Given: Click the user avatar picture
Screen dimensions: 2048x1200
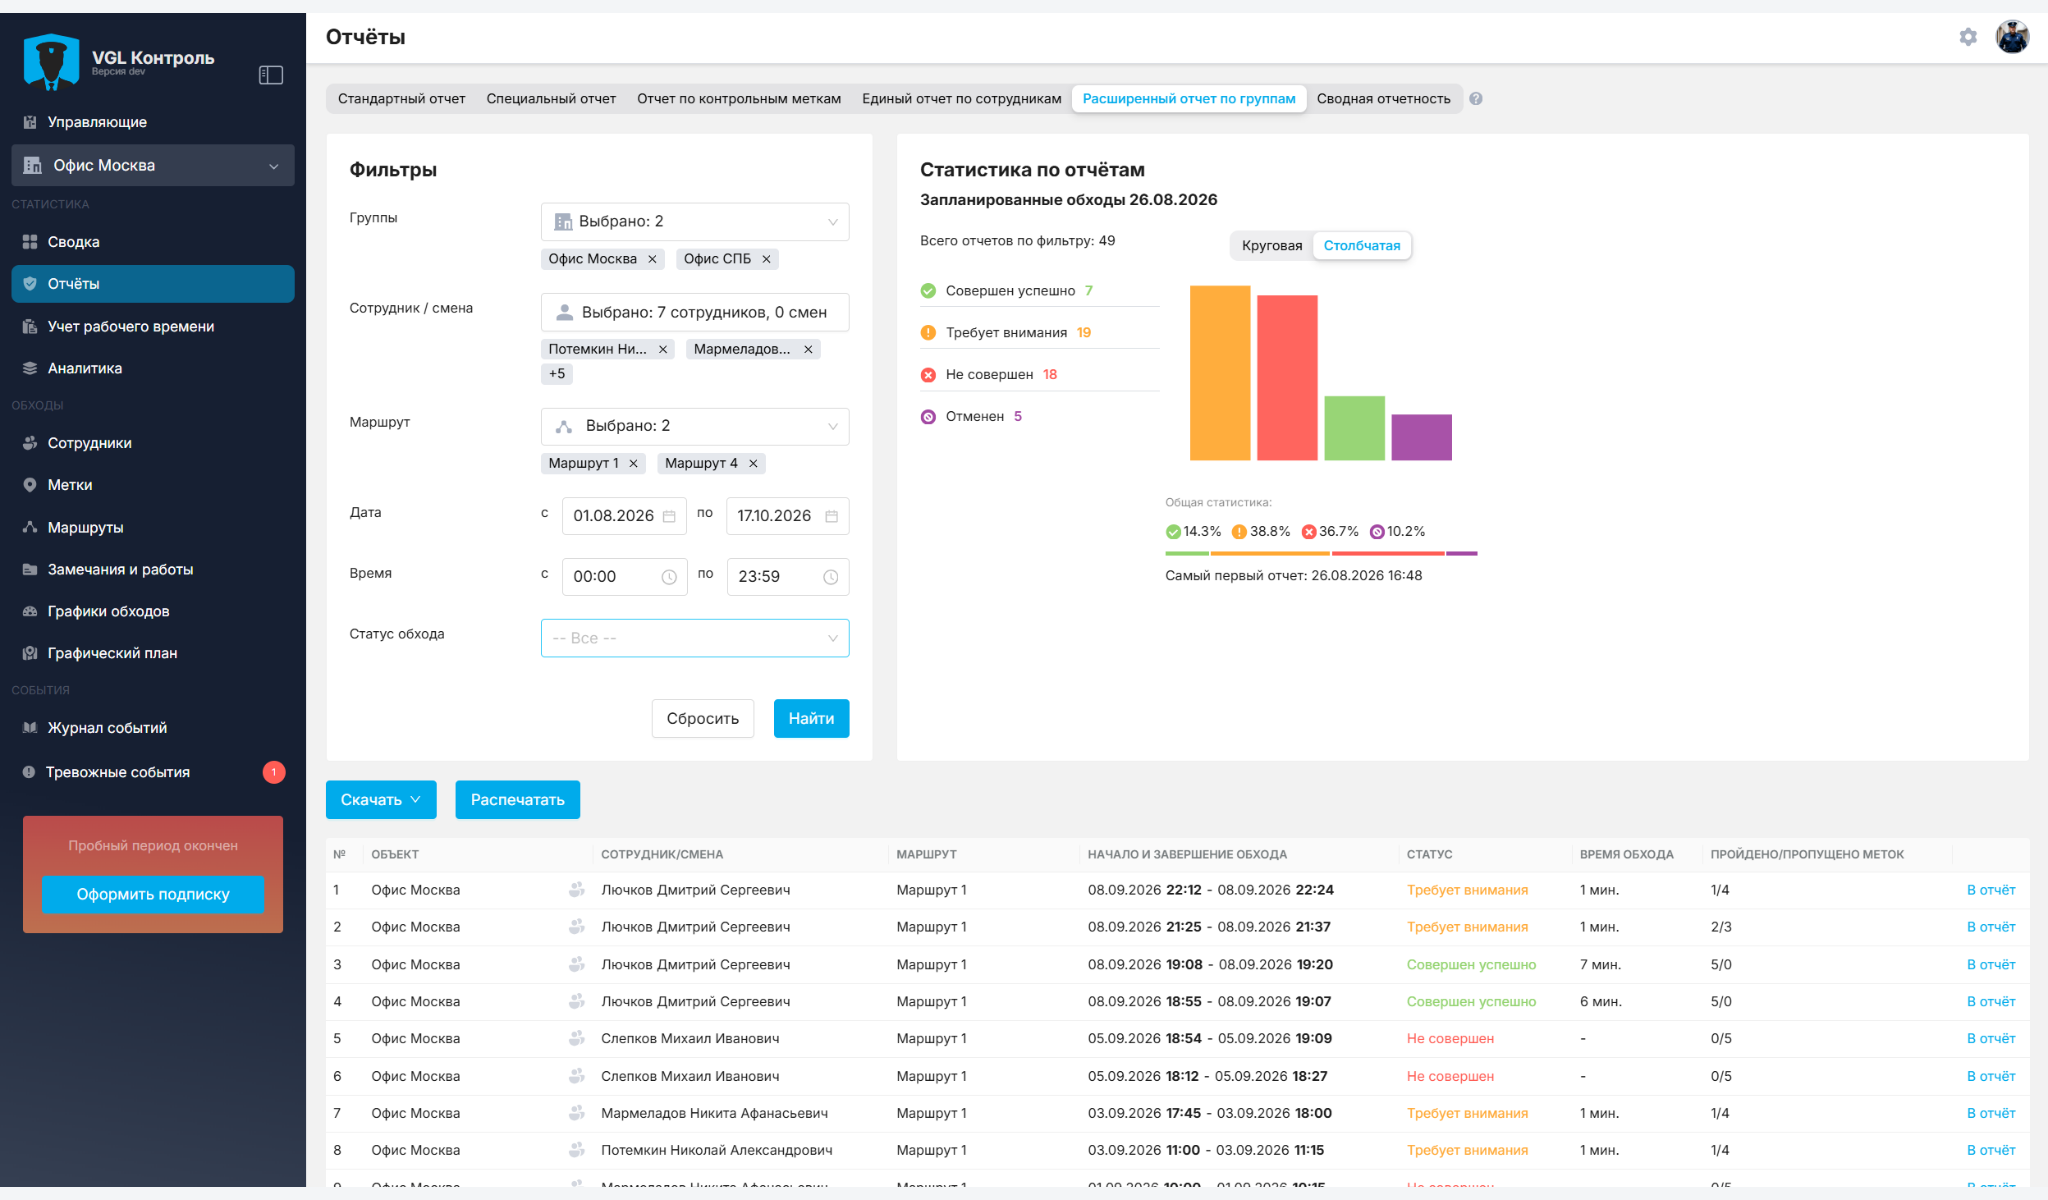Looking at the screenshot, I should (x=2012, y=37).
